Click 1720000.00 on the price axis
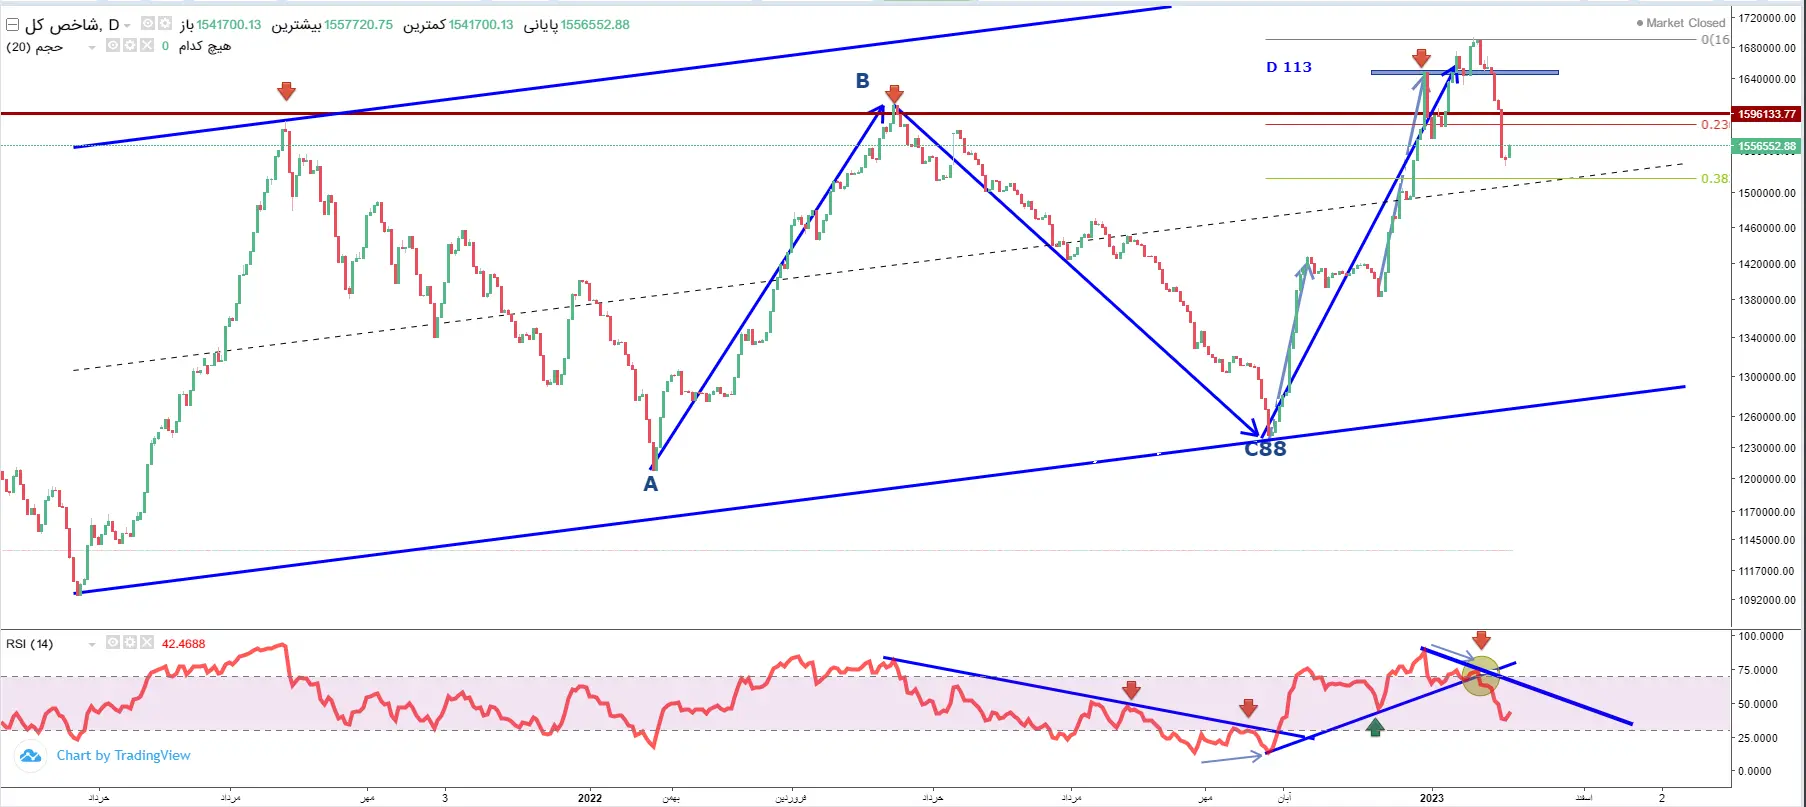Image resolution: width=1806 pixels, height=807 pixels. pos(1767,18)
